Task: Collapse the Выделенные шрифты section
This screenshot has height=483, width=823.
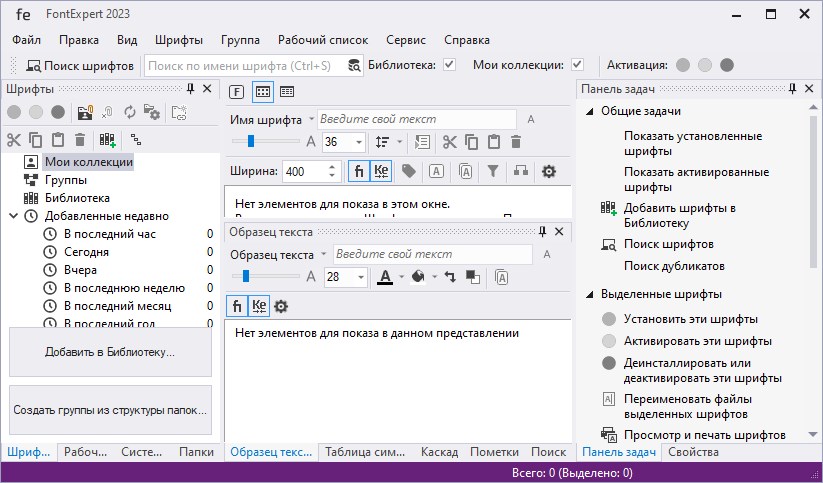Action: click(x=590, y=294)
